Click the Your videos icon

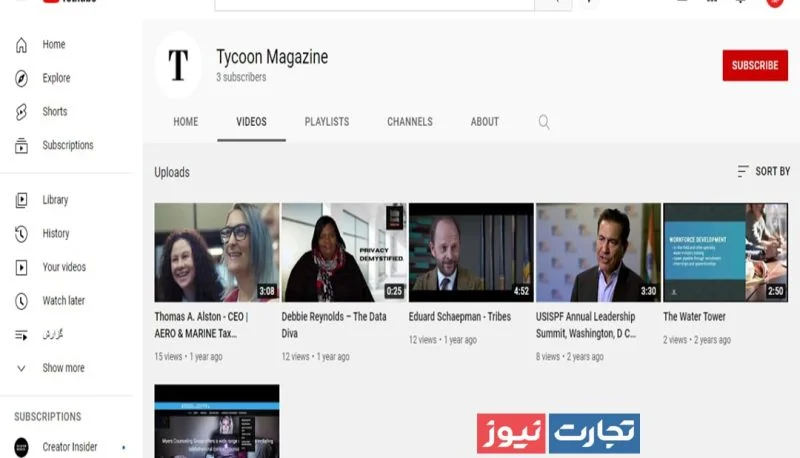coord(21,267)
